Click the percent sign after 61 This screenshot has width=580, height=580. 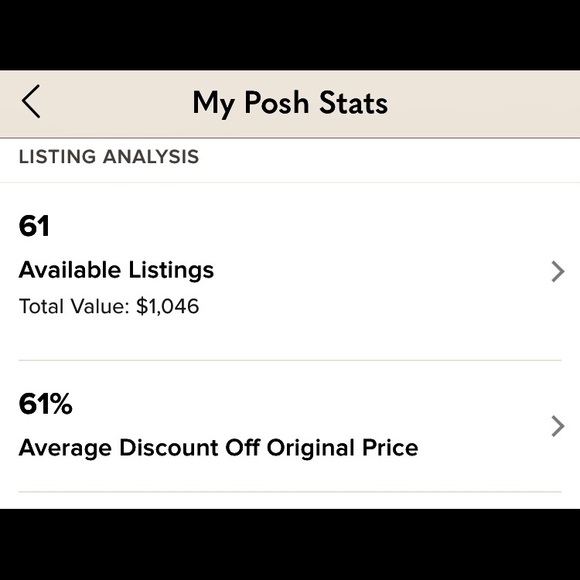(61, 404)
